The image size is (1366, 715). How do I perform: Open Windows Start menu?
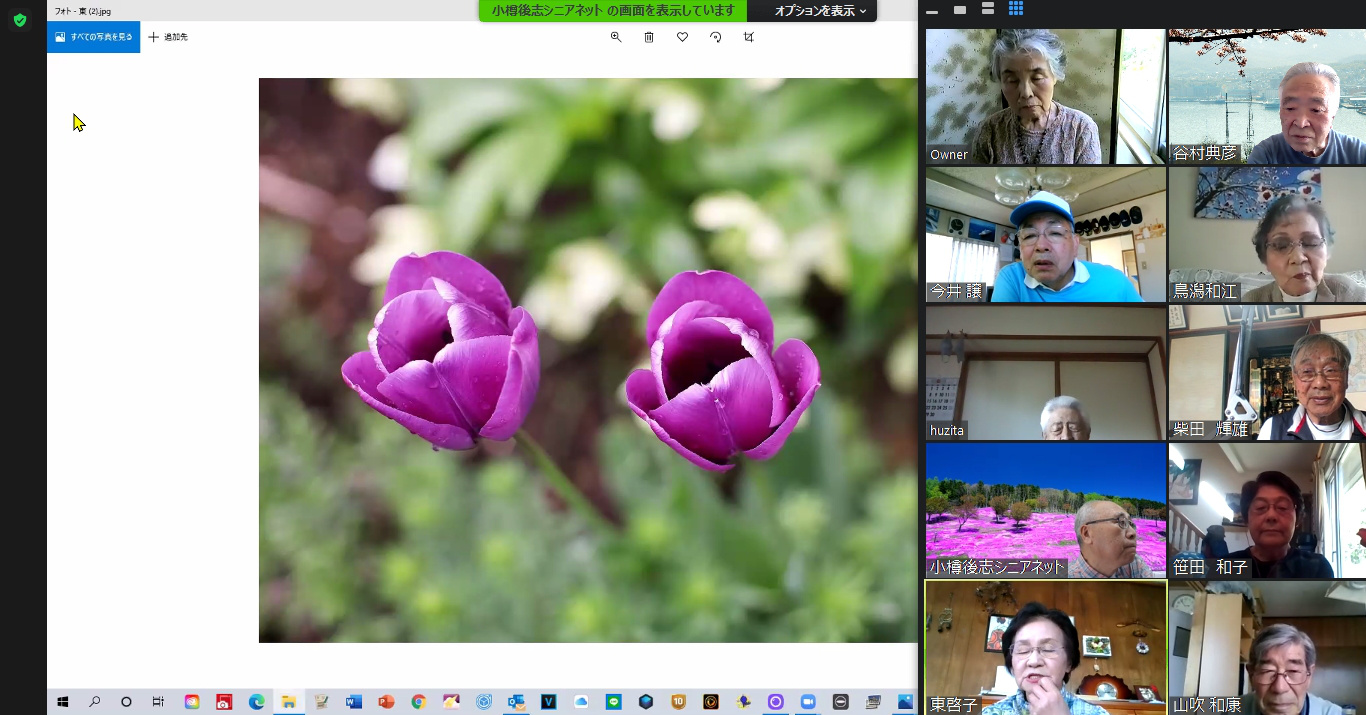coord(62,702)
